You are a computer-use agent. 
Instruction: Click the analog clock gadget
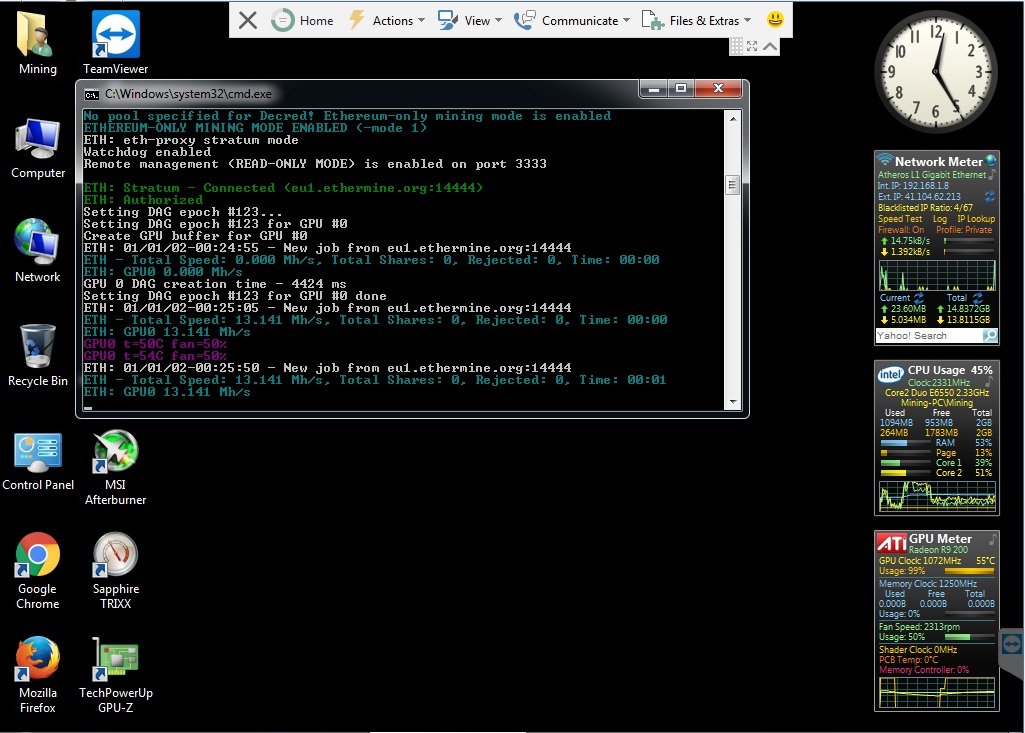[935, 71]
